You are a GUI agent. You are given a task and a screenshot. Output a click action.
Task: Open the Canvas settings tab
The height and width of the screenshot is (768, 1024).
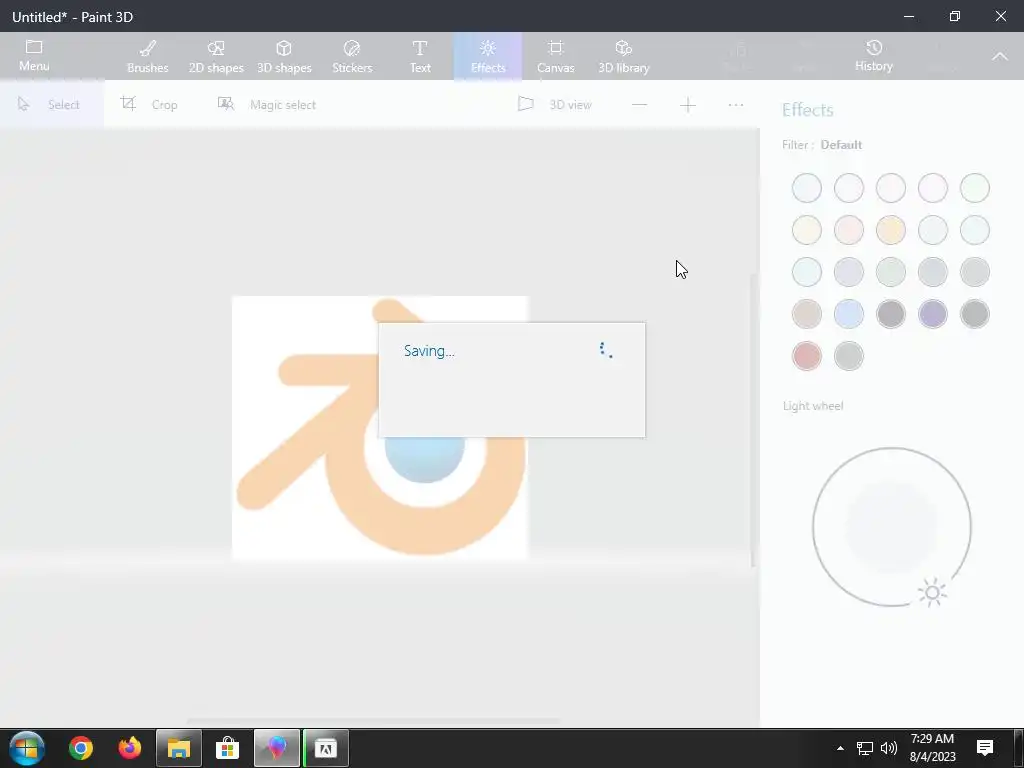pyautogui.click(x=556, y=56)
